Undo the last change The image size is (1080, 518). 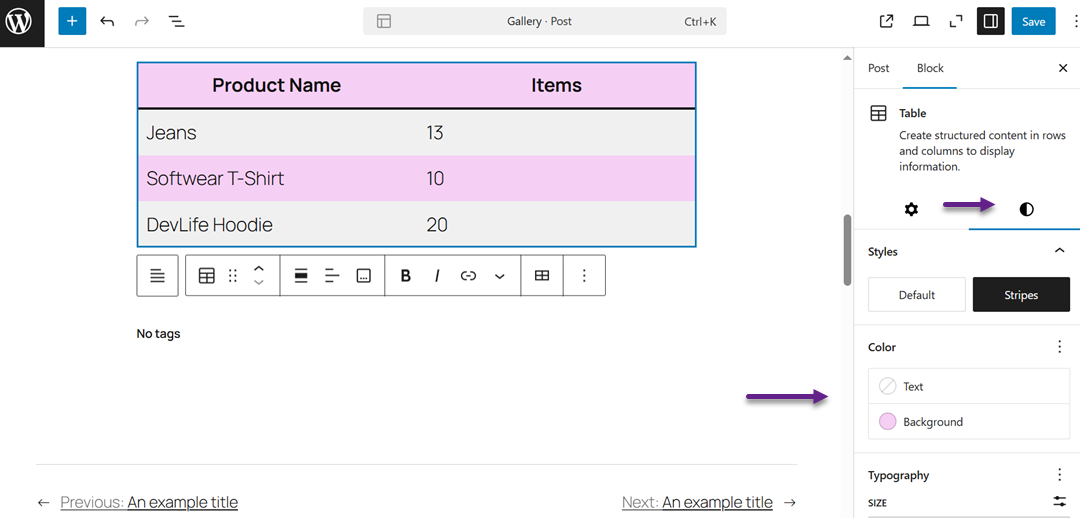pos(107,21)
